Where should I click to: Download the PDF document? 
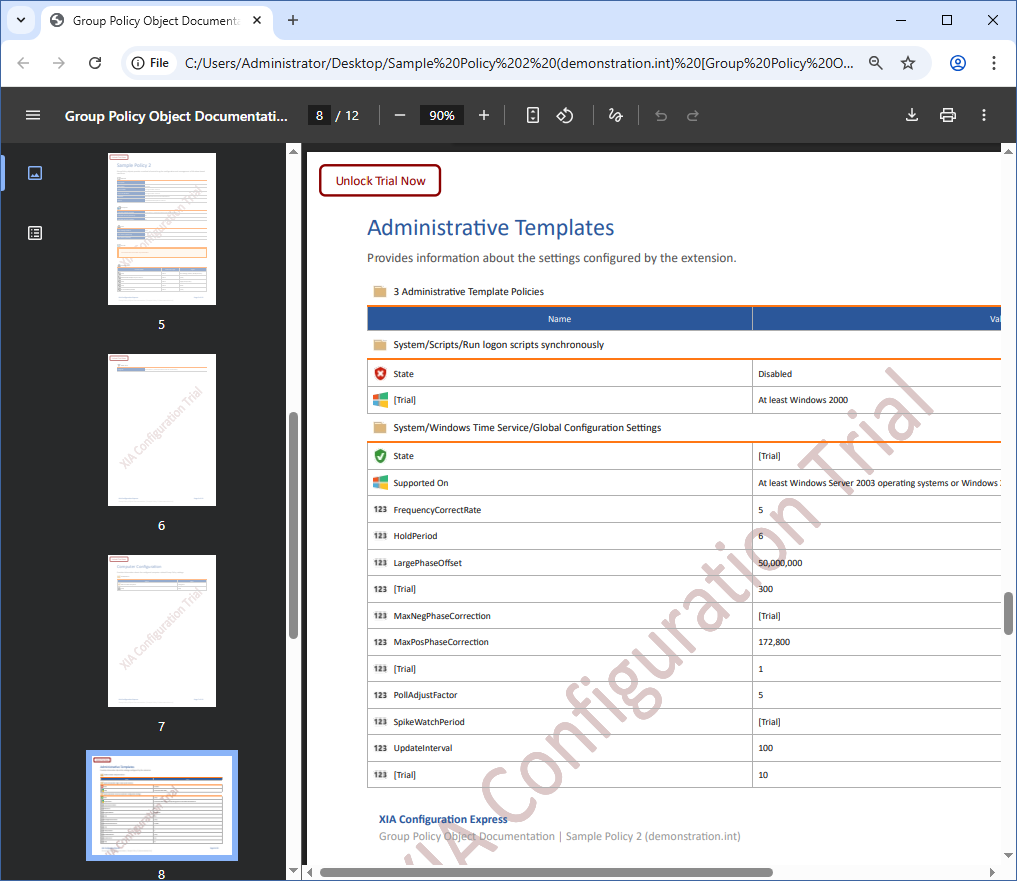912,115
